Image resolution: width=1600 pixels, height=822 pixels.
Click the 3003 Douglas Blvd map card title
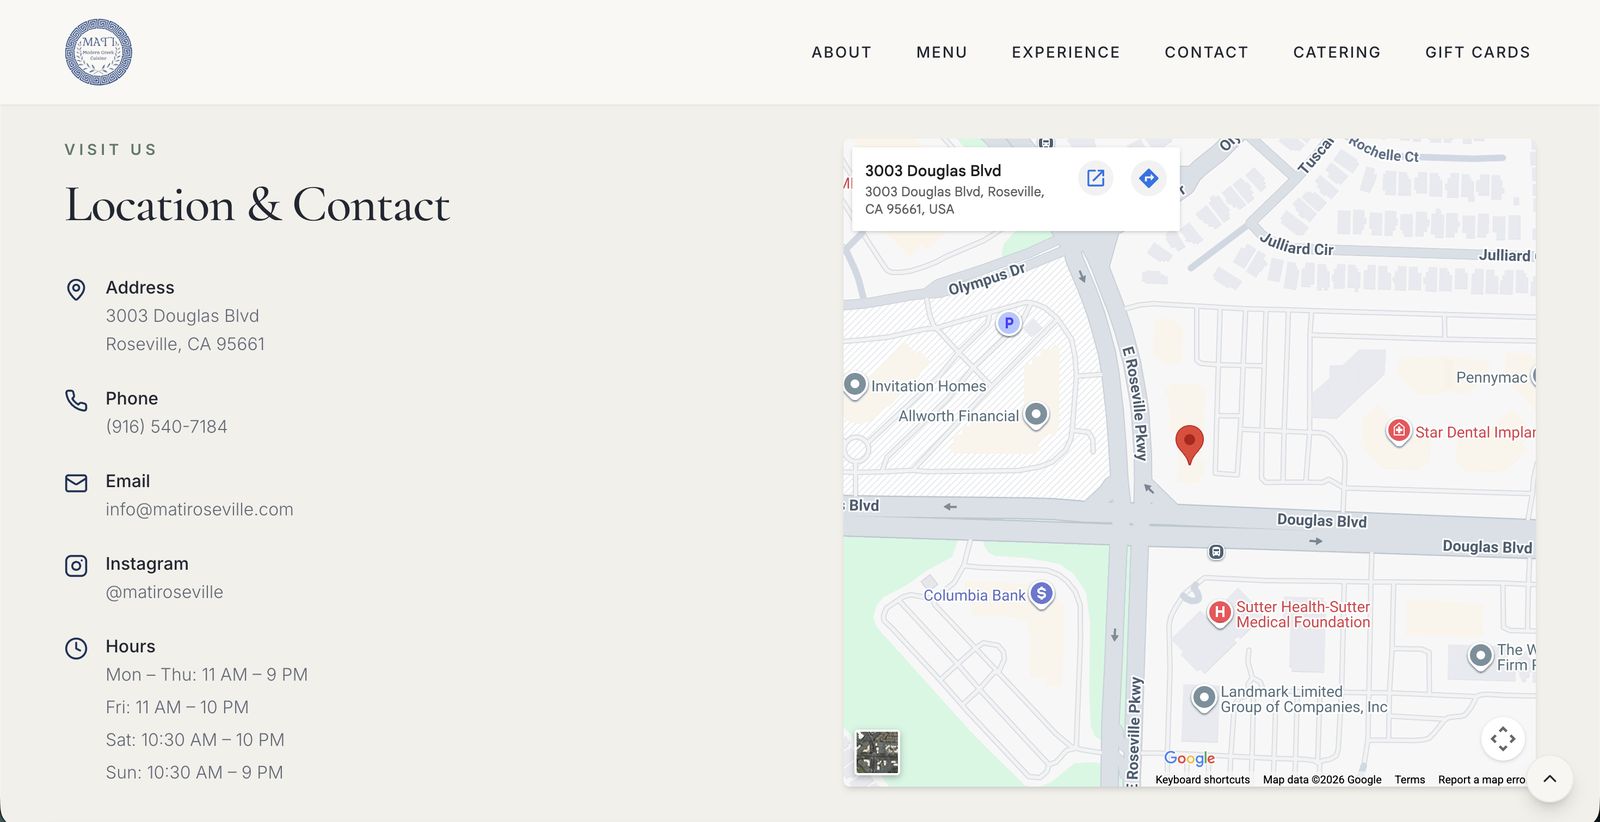(933, 171)
